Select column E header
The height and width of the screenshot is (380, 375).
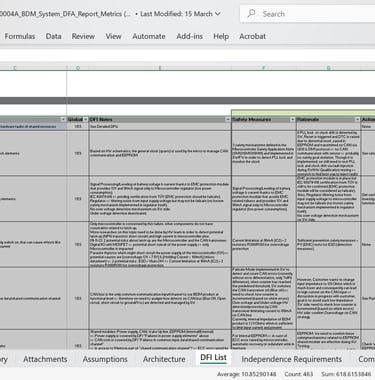pyautogui.click(x=160, y=68)
